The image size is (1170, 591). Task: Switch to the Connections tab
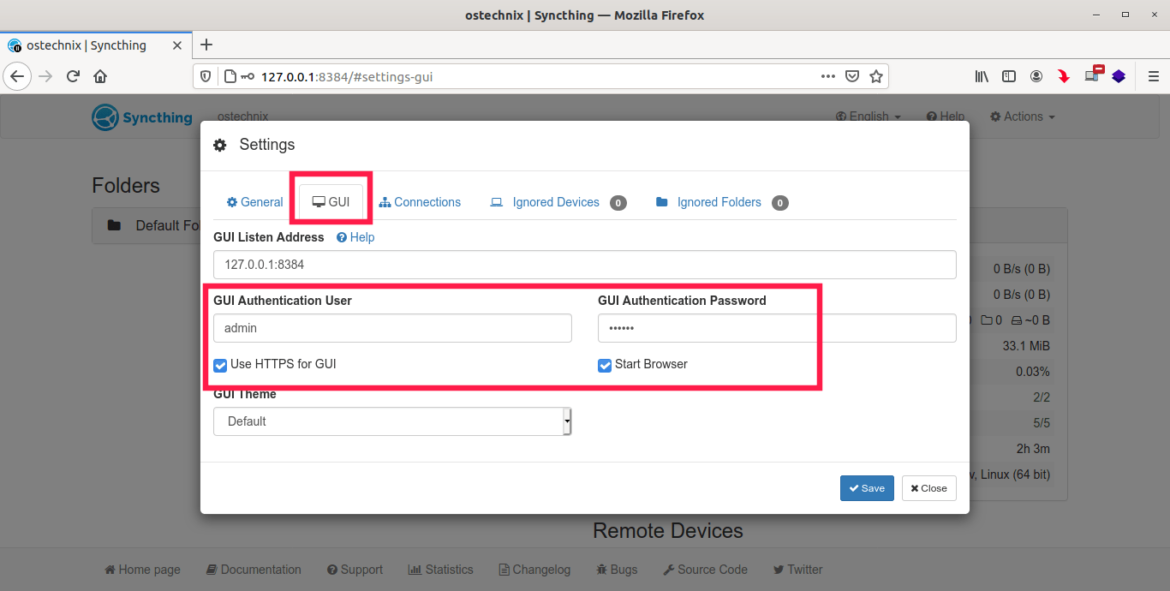pyautogui.click(x=420, y=201)
